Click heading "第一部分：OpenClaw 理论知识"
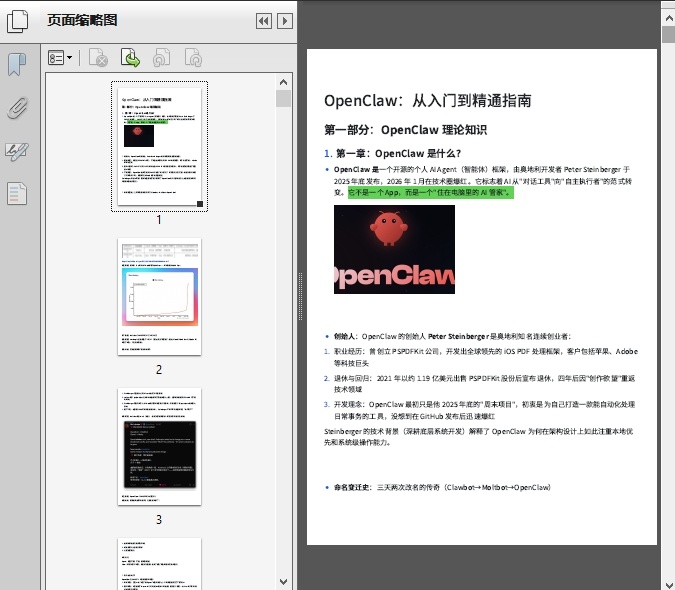 point(406,130)
